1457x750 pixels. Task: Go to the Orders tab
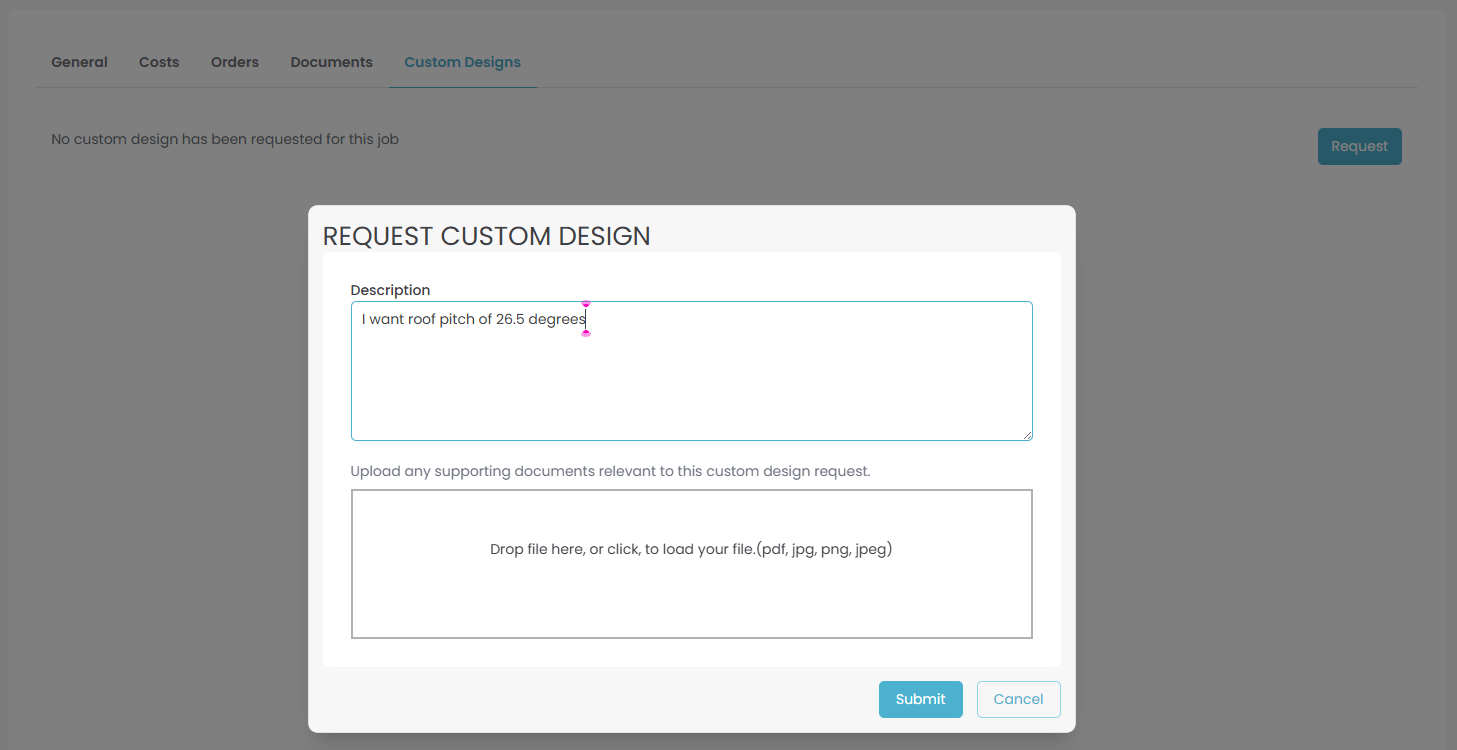click(235, 62)
